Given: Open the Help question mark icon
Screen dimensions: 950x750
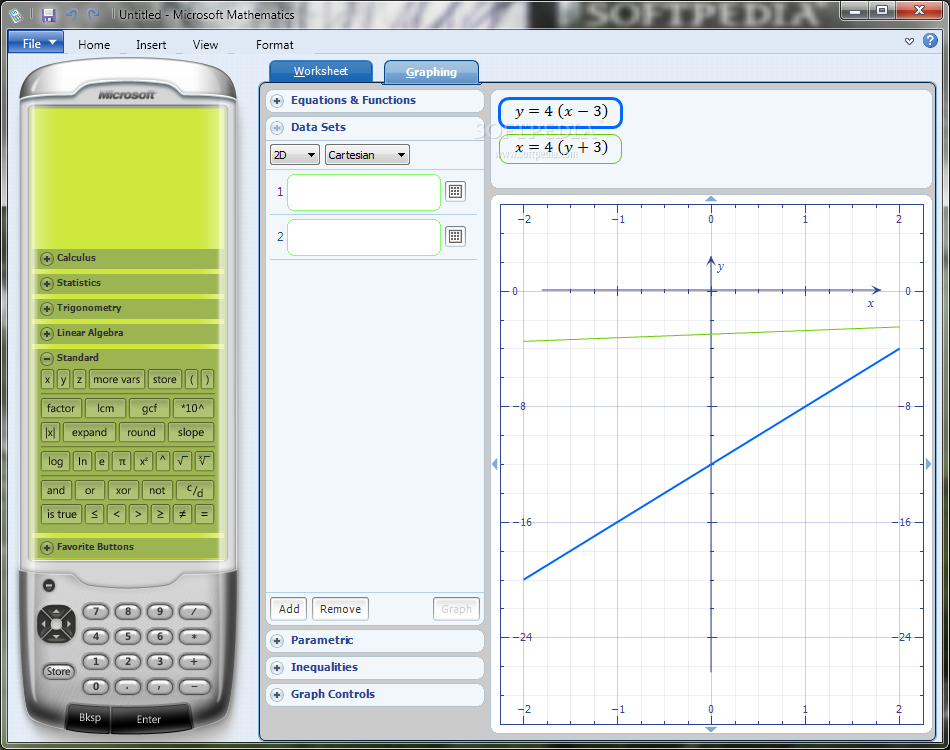Looking at the screenshot, I should pos(930,41).
